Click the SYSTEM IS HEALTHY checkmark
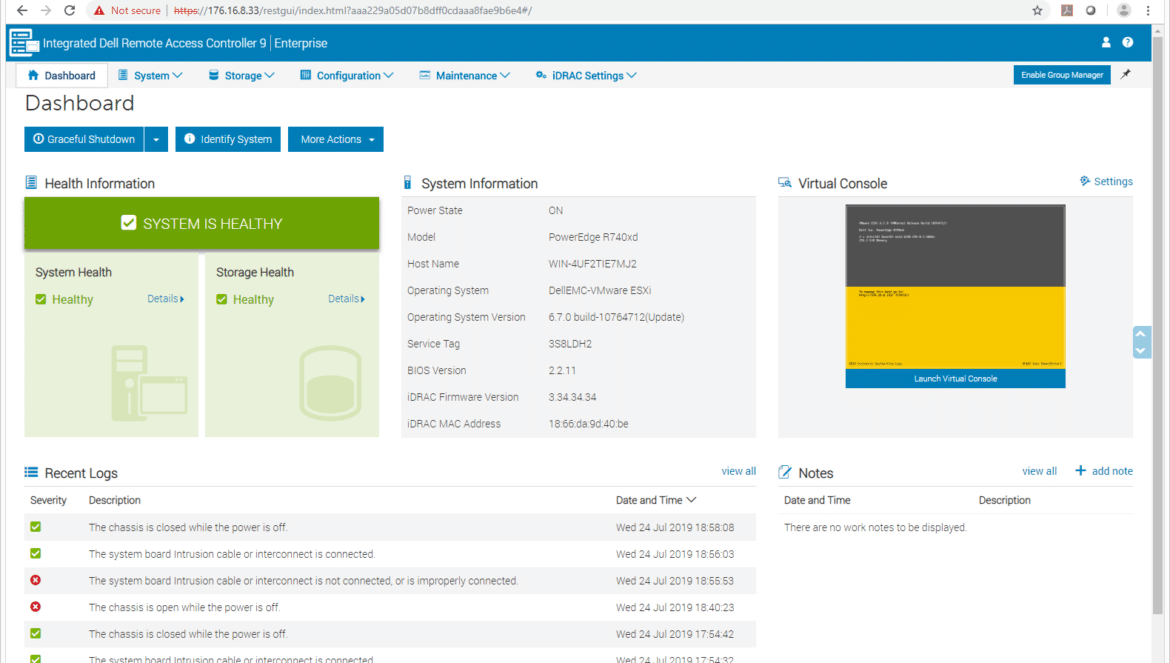The width and height of the screenshot is (1170, 663). point(128,223)
